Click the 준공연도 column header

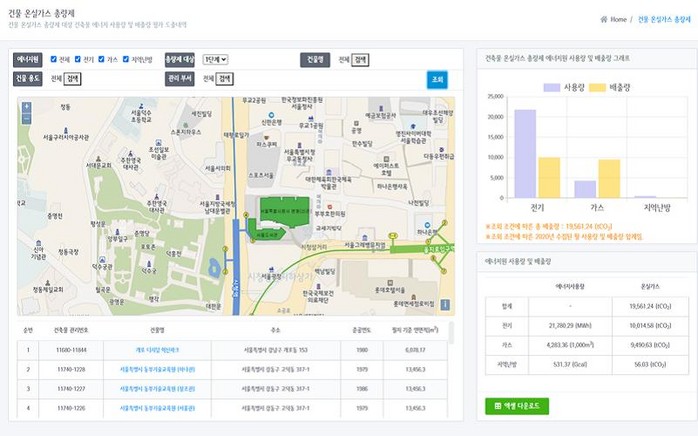pyautogui.click(x=361, y=330)
